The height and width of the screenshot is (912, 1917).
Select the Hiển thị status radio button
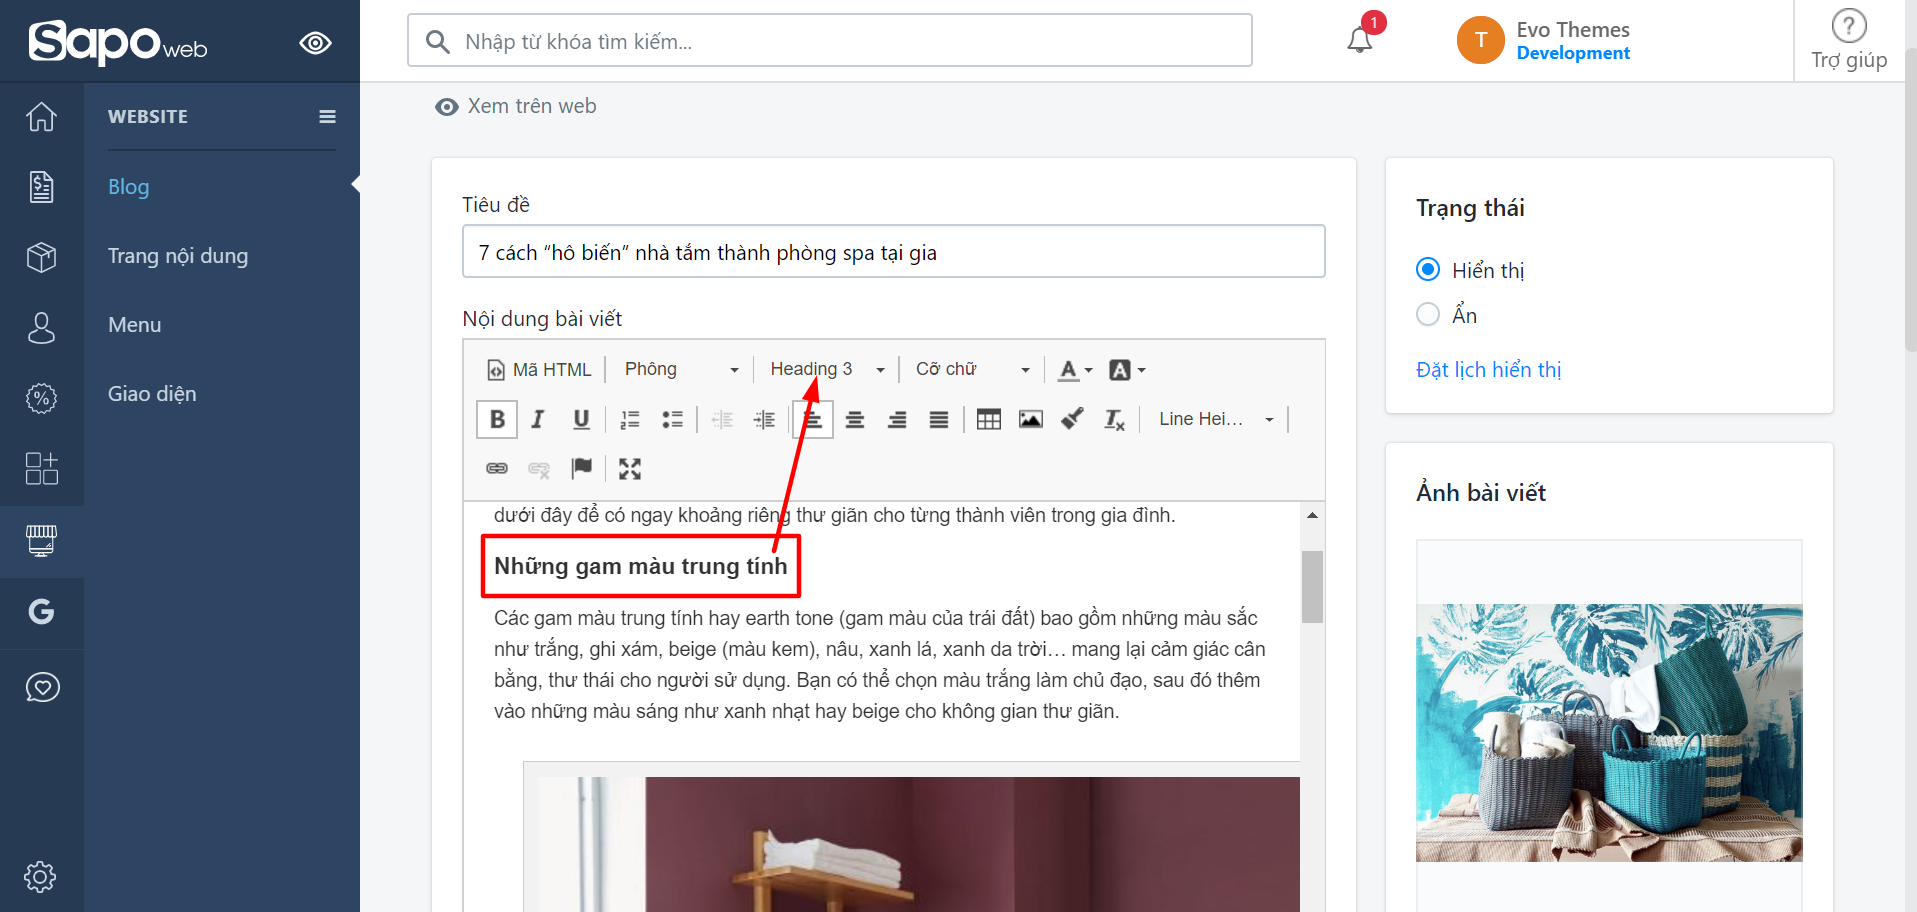(x=1428, y=269)
